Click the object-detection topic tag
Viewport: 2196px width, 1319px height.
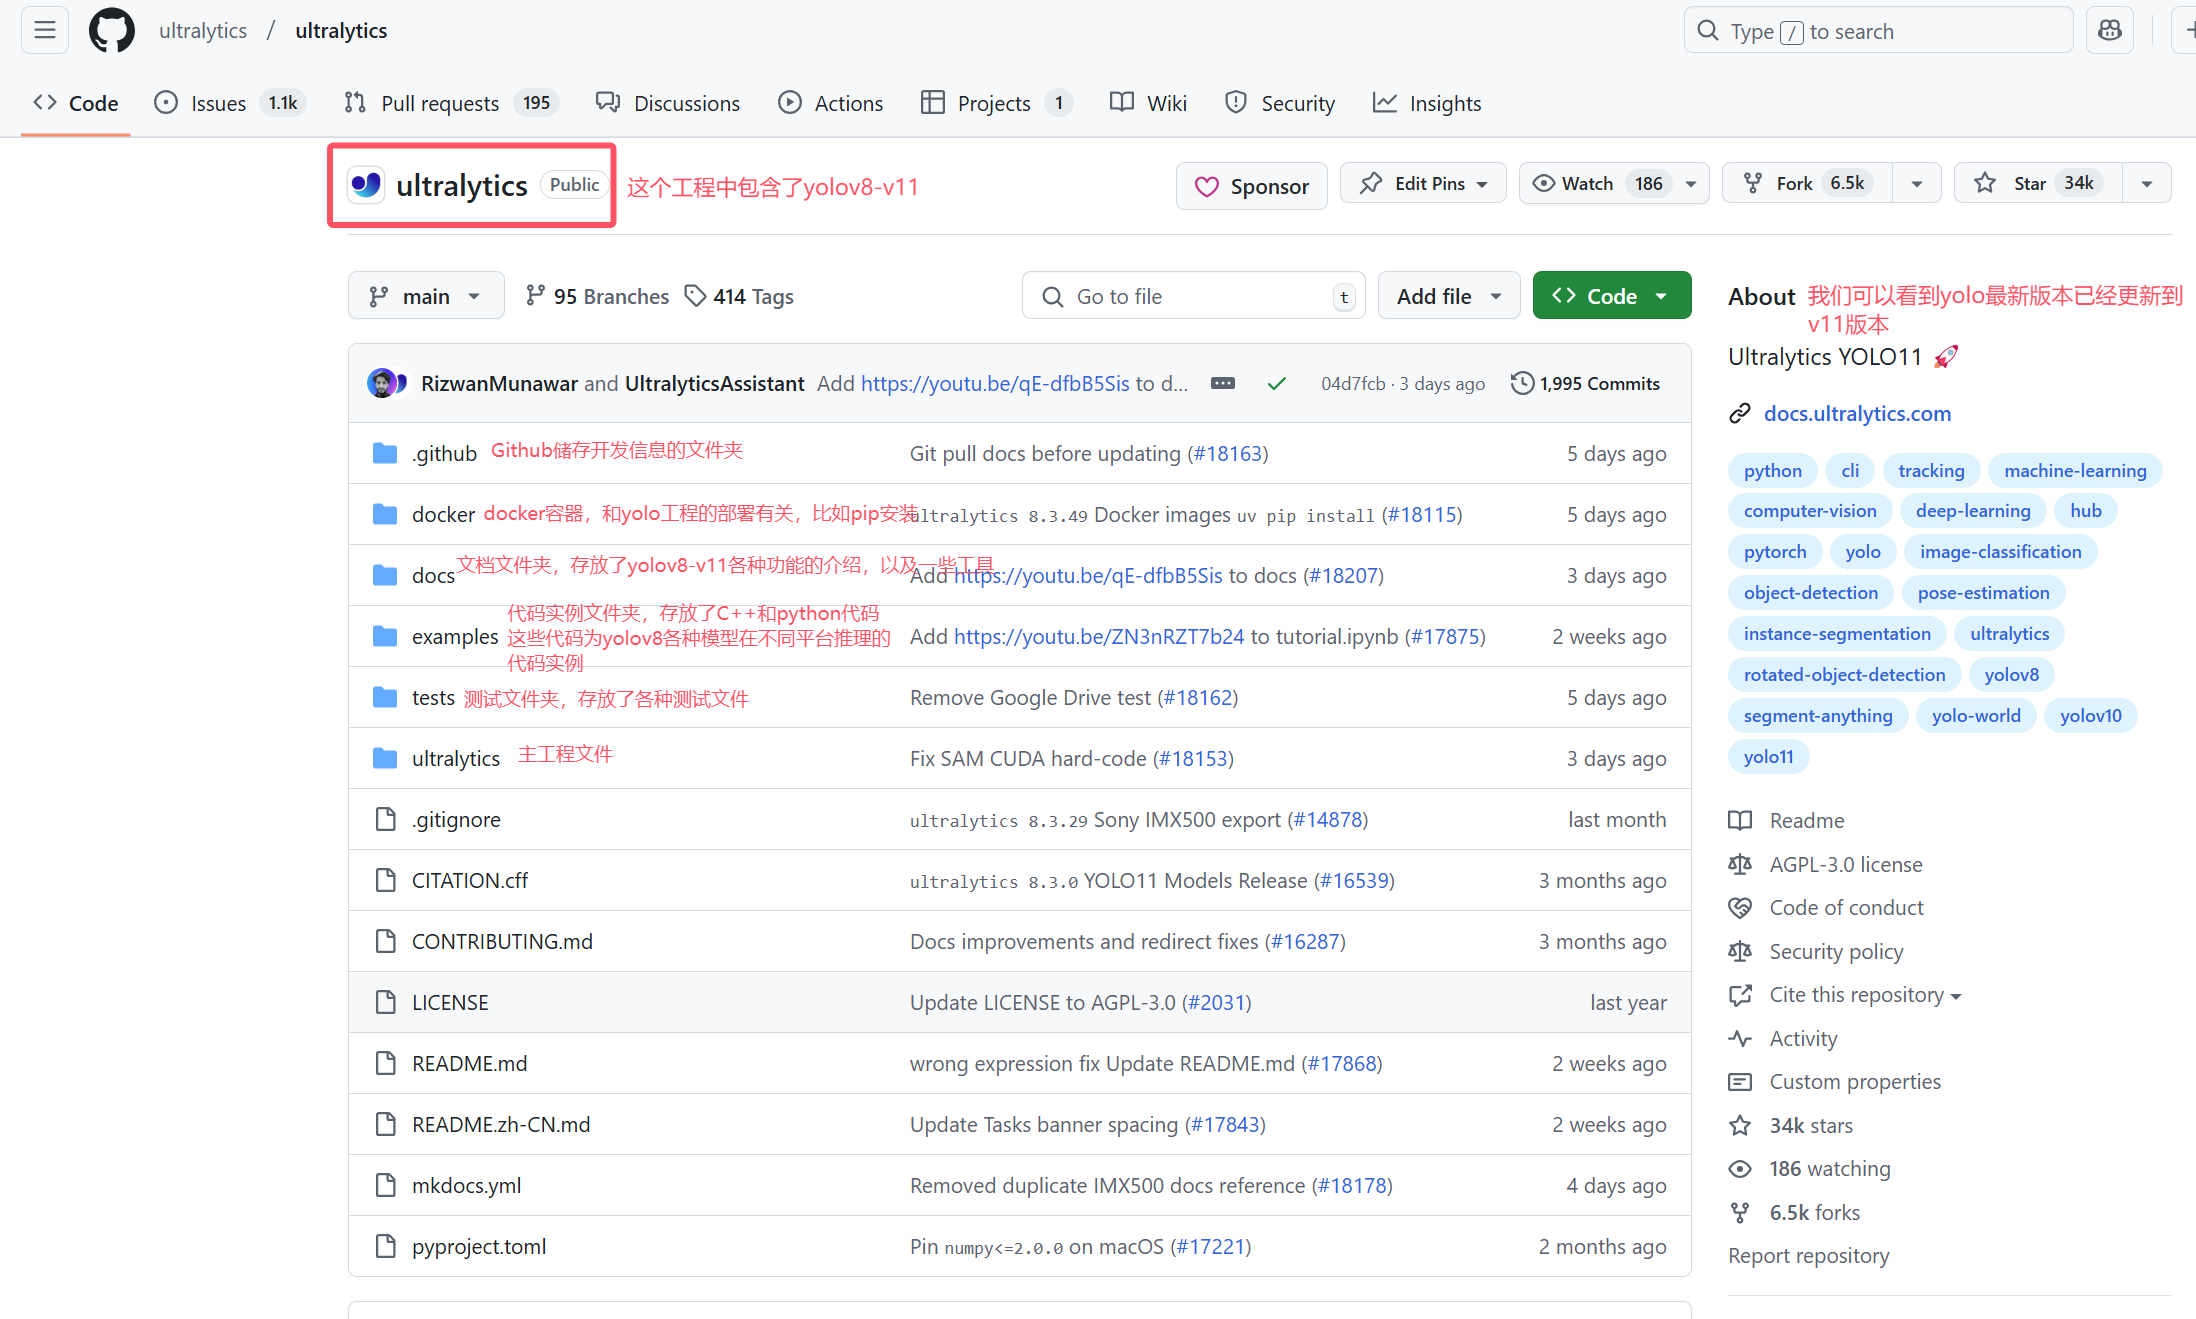tap(1810, 593)
